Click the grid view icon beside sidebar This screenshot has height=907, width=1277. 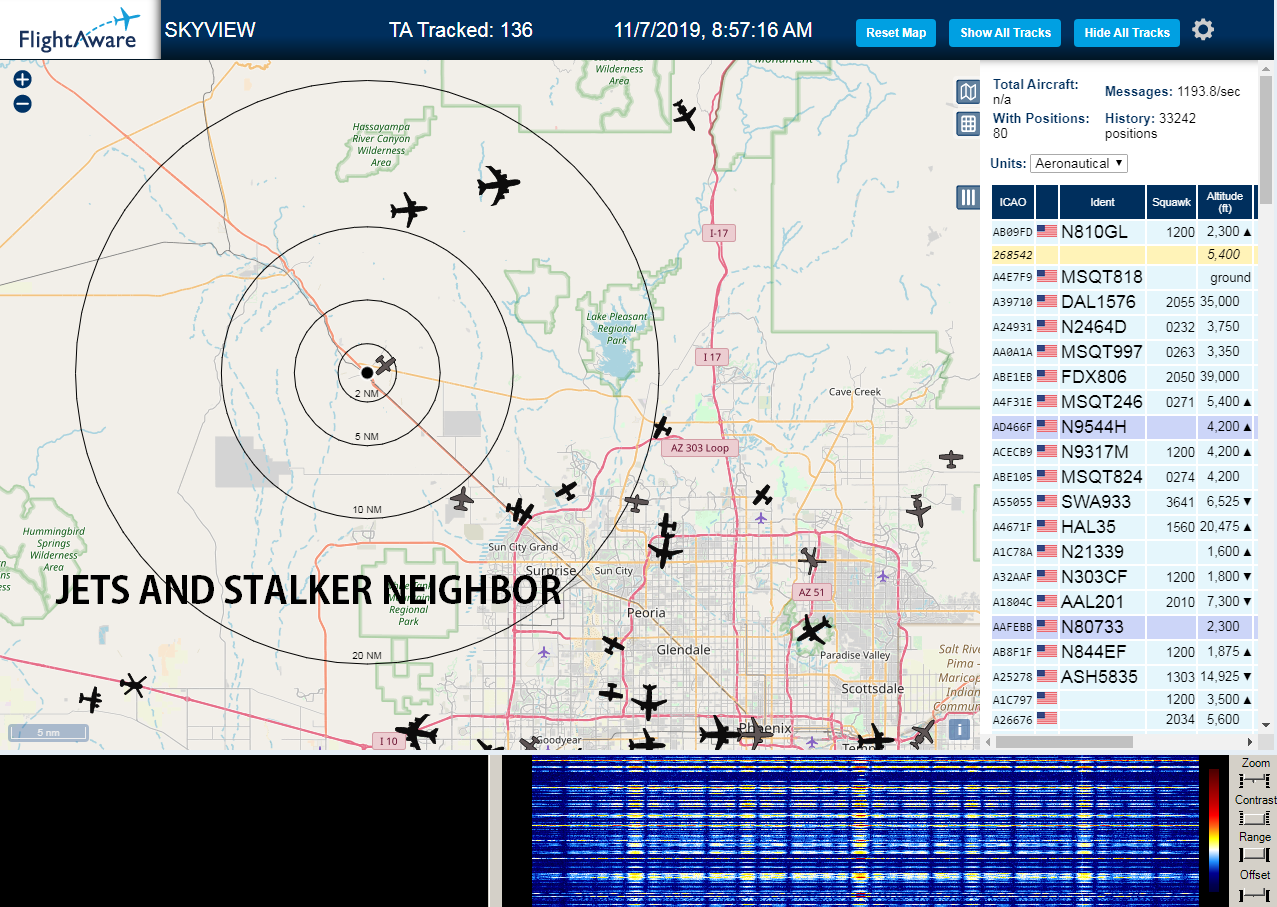(968, 124)
